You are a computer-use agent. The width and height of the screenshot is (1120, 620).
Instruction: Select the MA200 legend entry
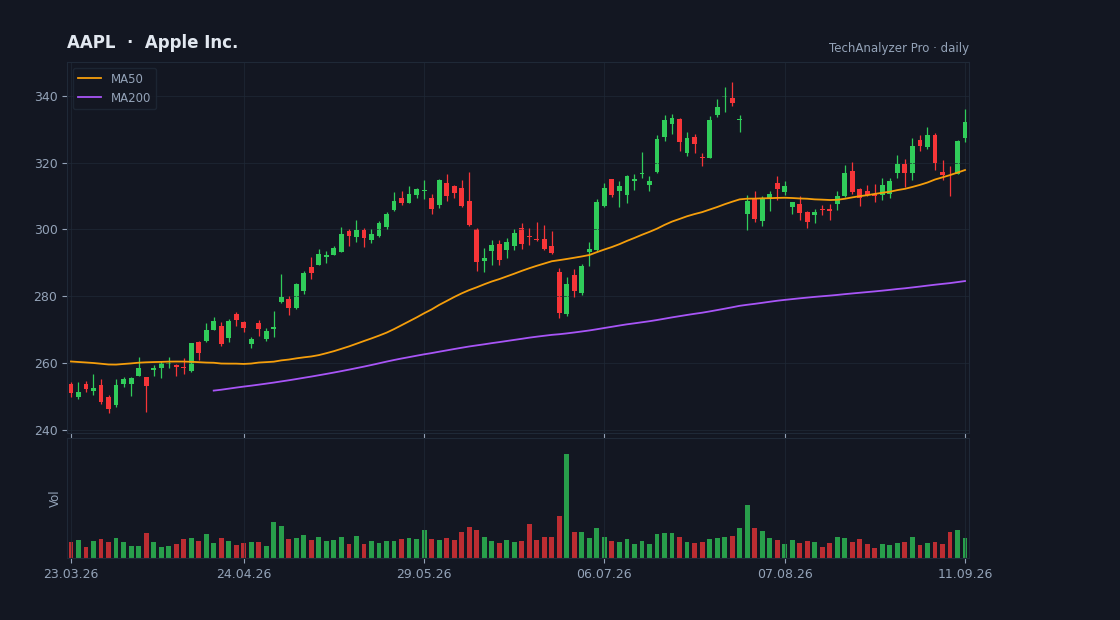[x=114, y=98]
